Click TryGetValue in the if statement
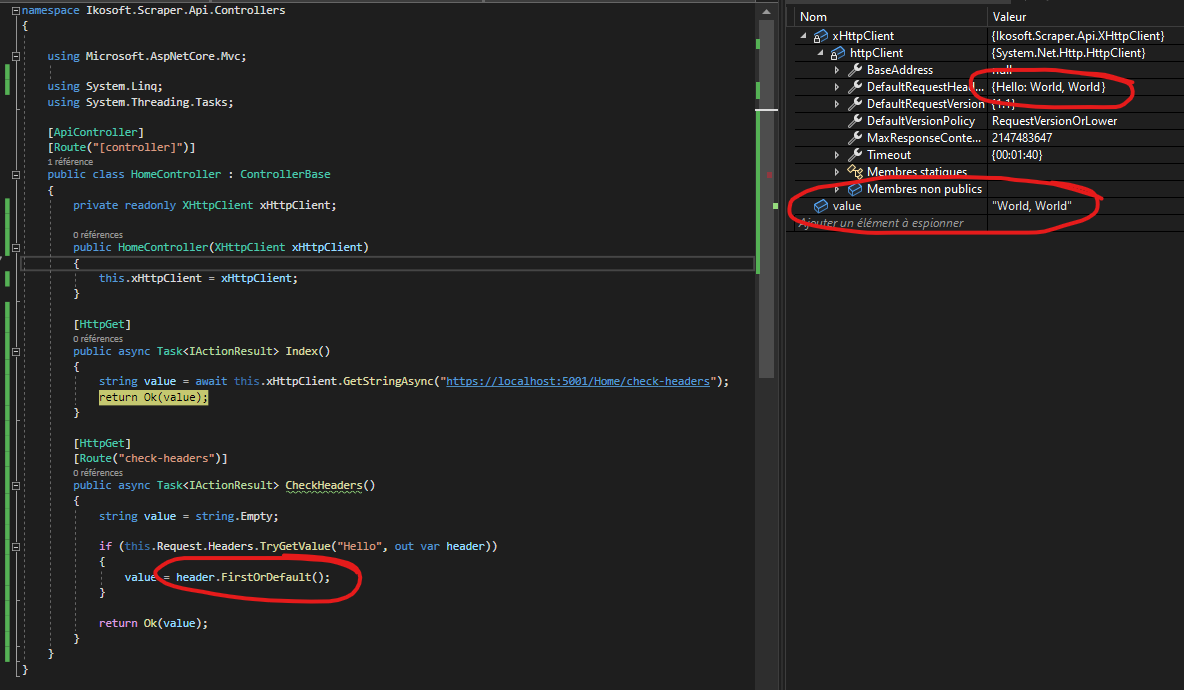The image size is (1184, 690). pos(295,546)
